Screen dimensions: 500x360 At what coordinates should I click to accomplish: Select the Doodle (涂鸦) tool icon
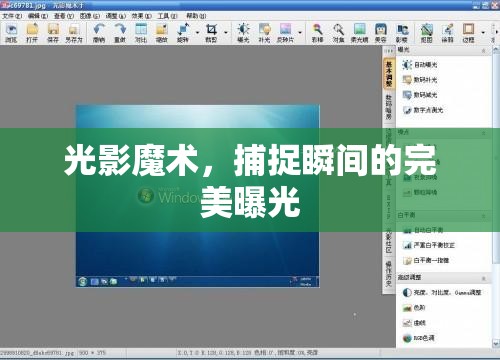click(x=447, y=33)
